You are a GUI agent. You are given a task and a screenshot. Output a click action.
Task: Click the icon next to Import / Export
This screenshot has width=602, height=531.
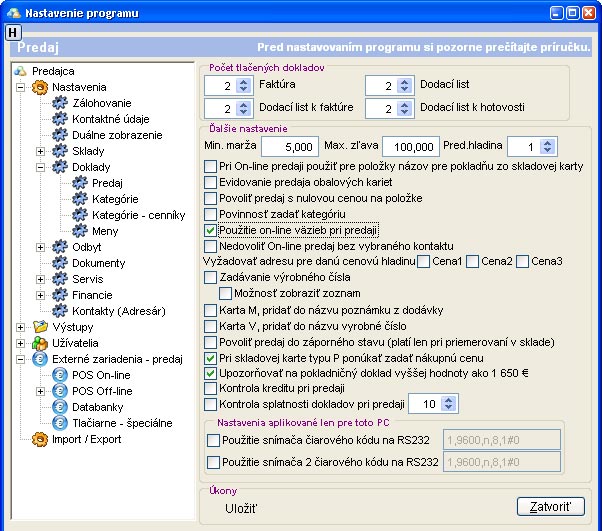pos(40,438)
